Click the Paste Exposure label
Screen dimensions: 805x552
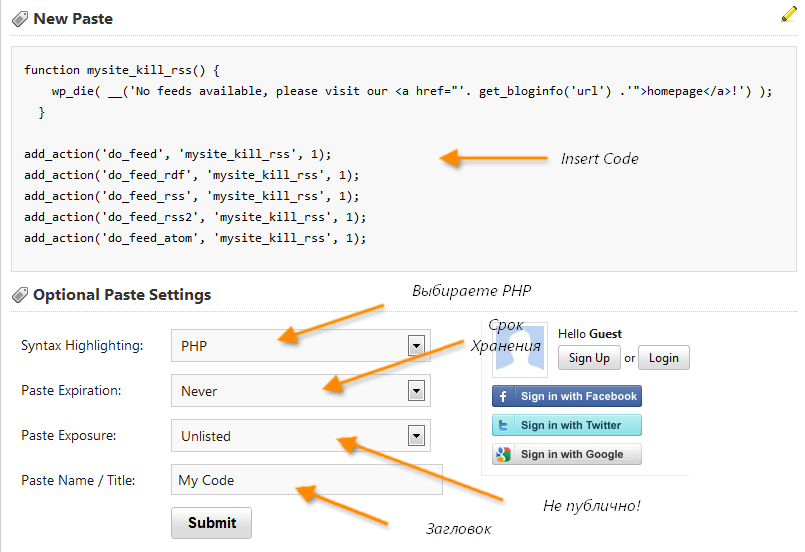(69, 435)
